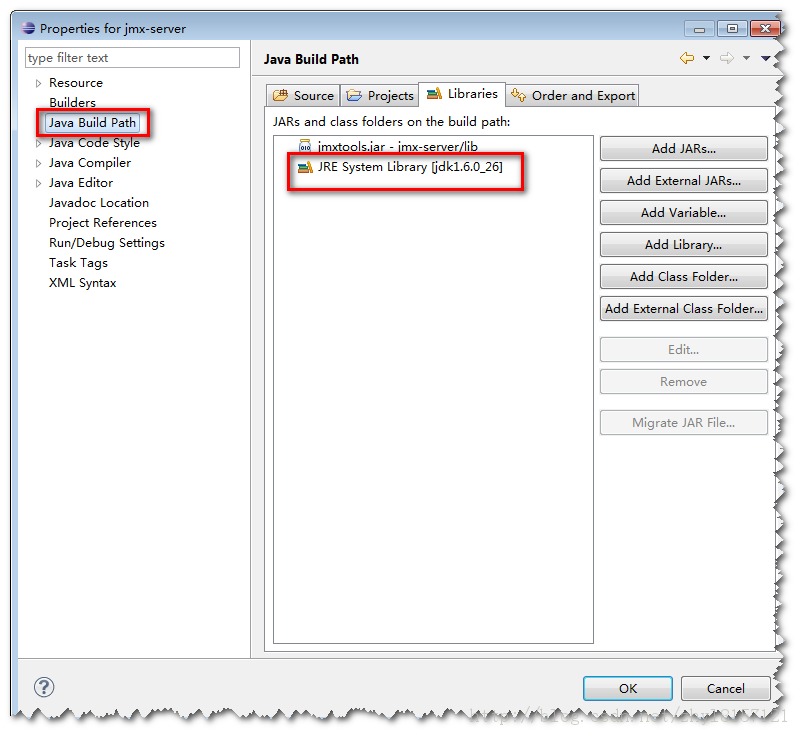Expand the Resource tree node

(x=38, y=83)
